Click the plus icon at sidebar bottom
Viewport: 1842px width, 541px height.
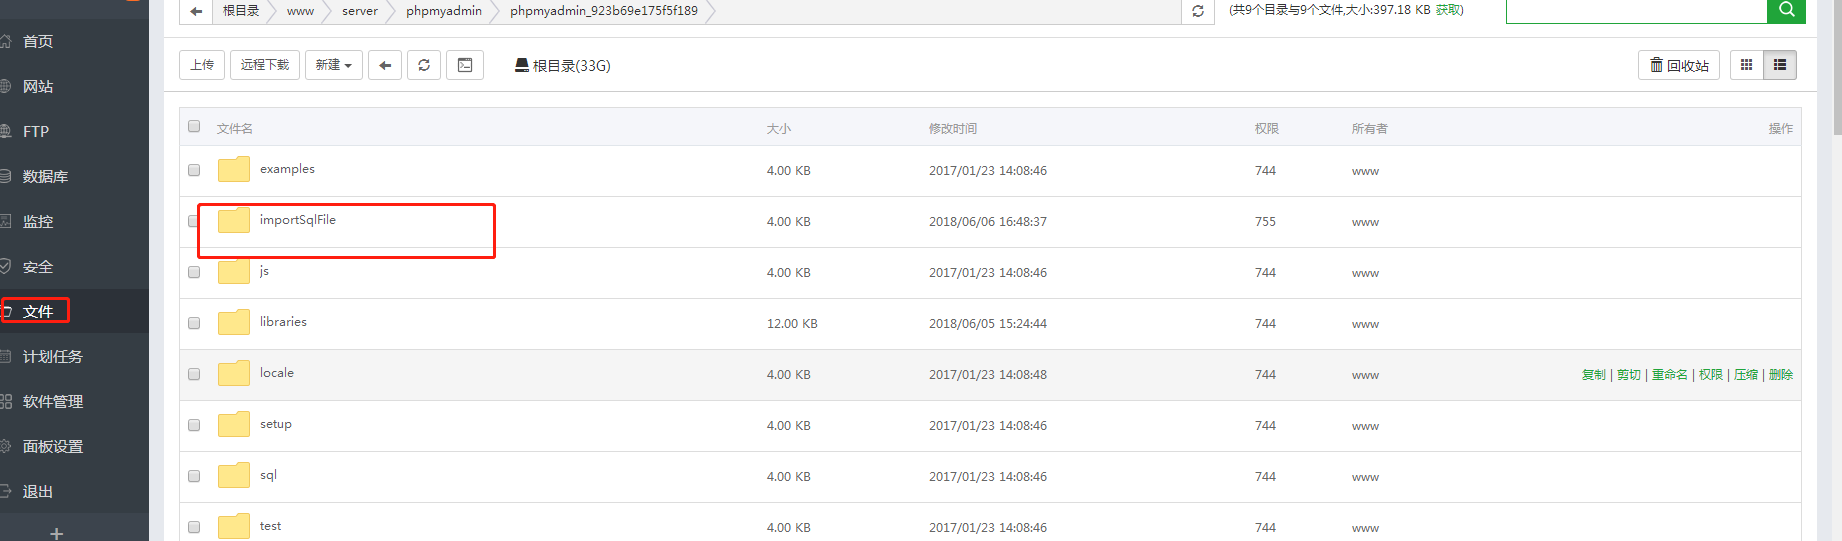[57, 533]
